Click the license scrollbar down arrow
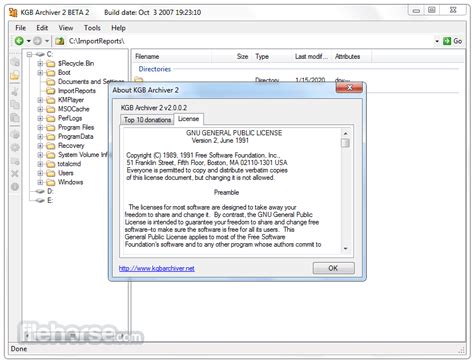This screenshot has height=362, width=474. [x=345, y=248]
